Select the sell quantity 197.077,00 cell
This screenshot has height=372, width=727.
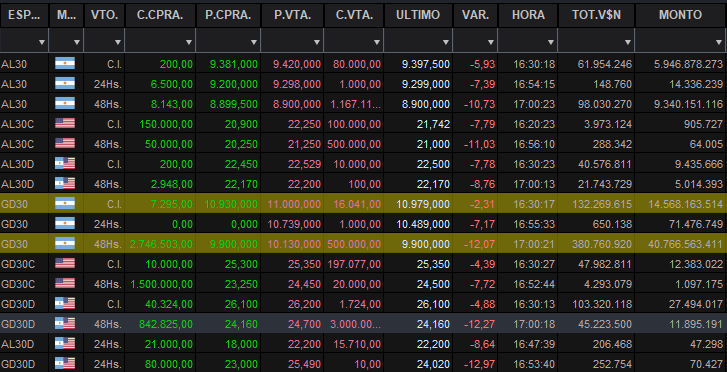(354, 263)
